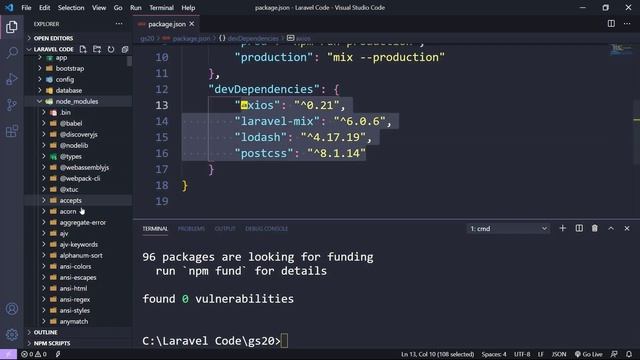The image size is (640, 360).
Task: Expand the Open Editors section
Action: point(53,38)
